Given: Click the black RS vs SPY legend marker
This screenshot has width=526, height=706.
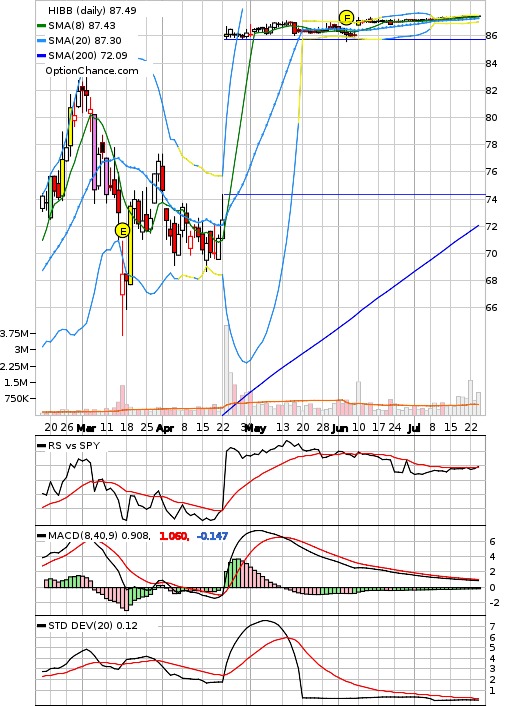Looking at the screenshot, I should pyautogui.click(x=41, y=446).
